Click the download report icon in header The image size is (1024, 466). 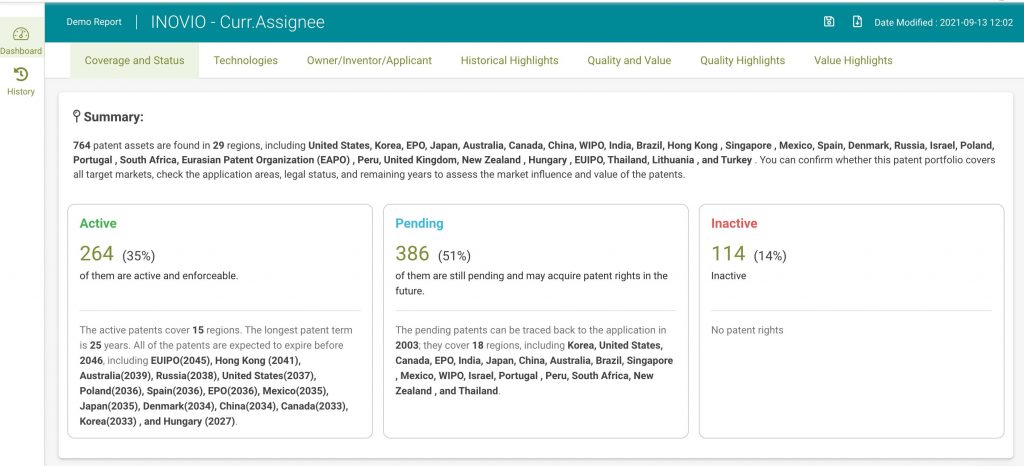(x=857, y=22)
